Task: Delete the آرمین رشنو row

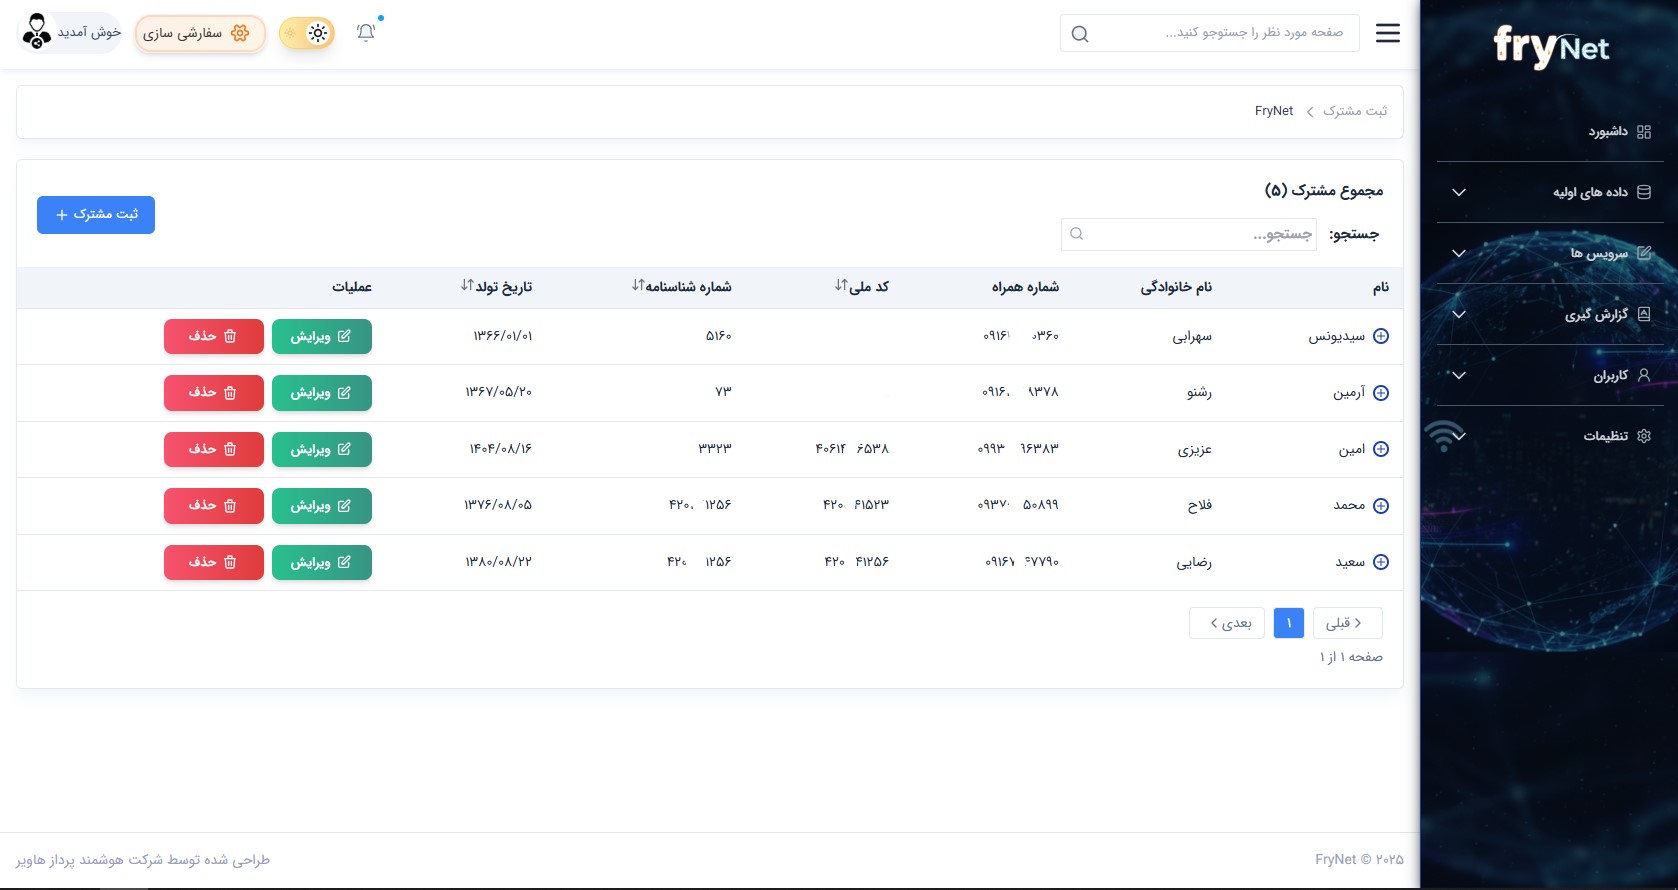Action: pyautogui.click(x=214, y=393)
